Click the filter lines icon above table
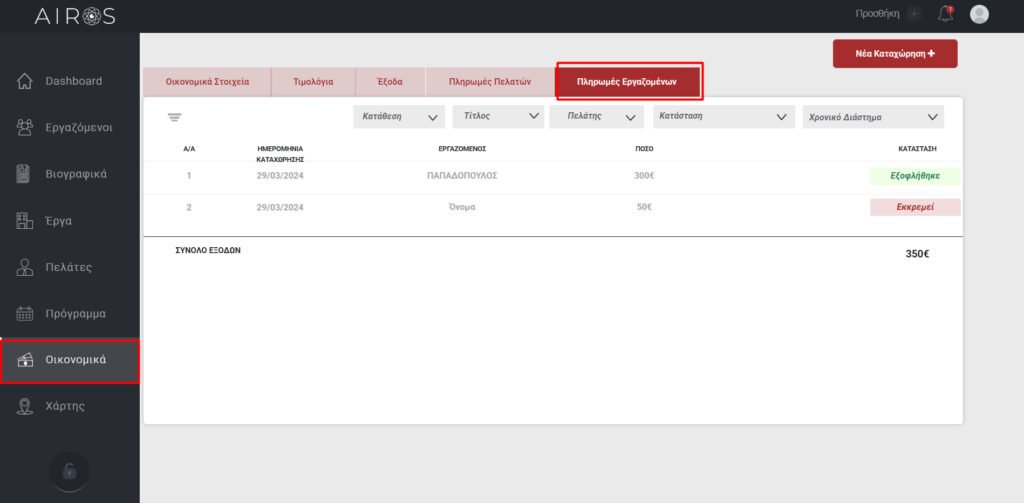1024x503 pixels. pyautogui.click(x=175, y=117)
